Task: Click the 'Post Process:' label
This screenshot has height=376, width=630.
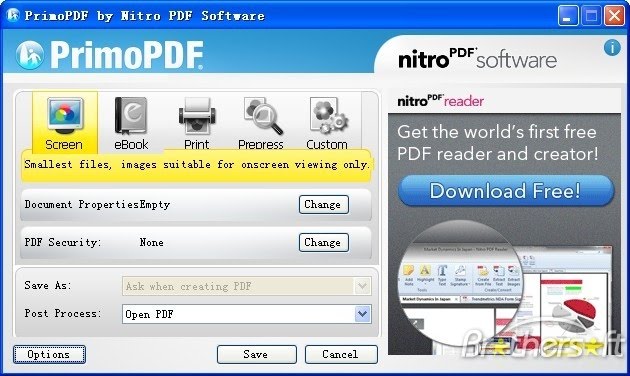Action: (63, 313)
